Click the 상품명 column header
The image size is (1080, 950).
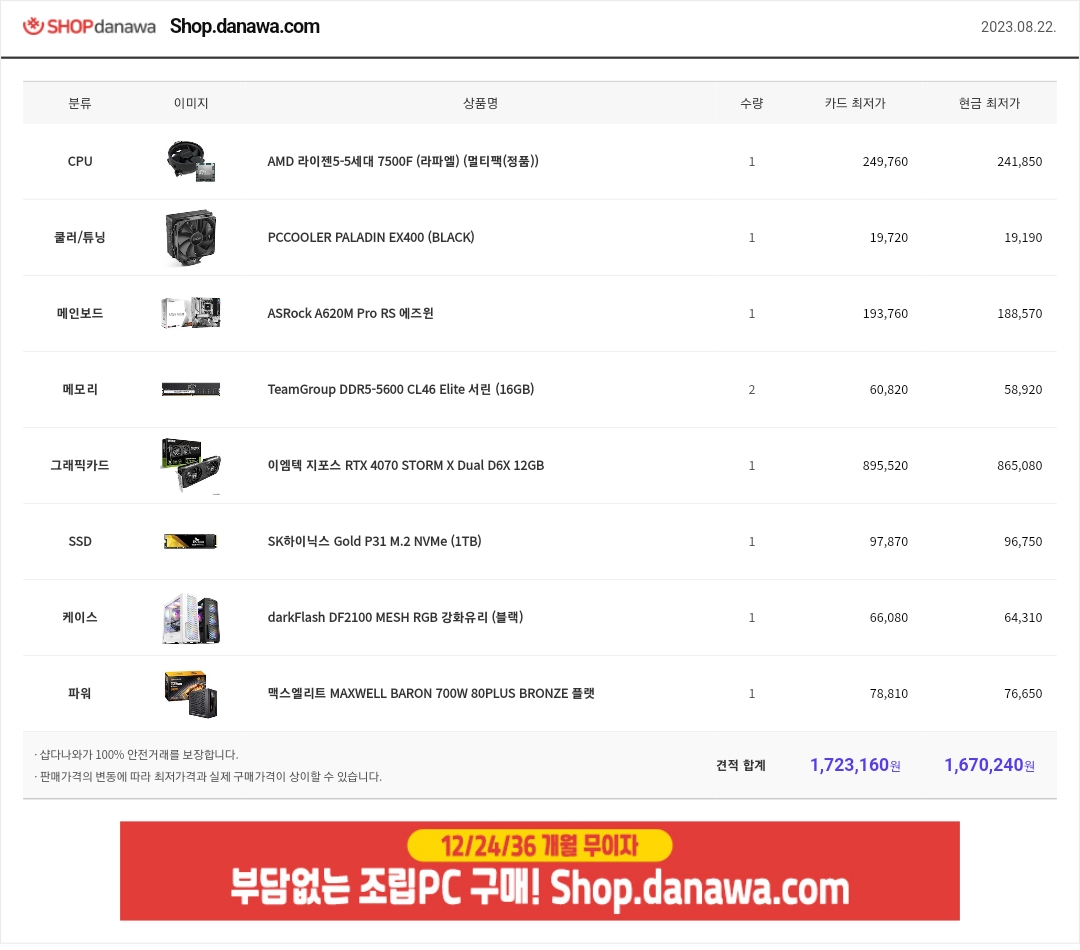pos(480,103)
